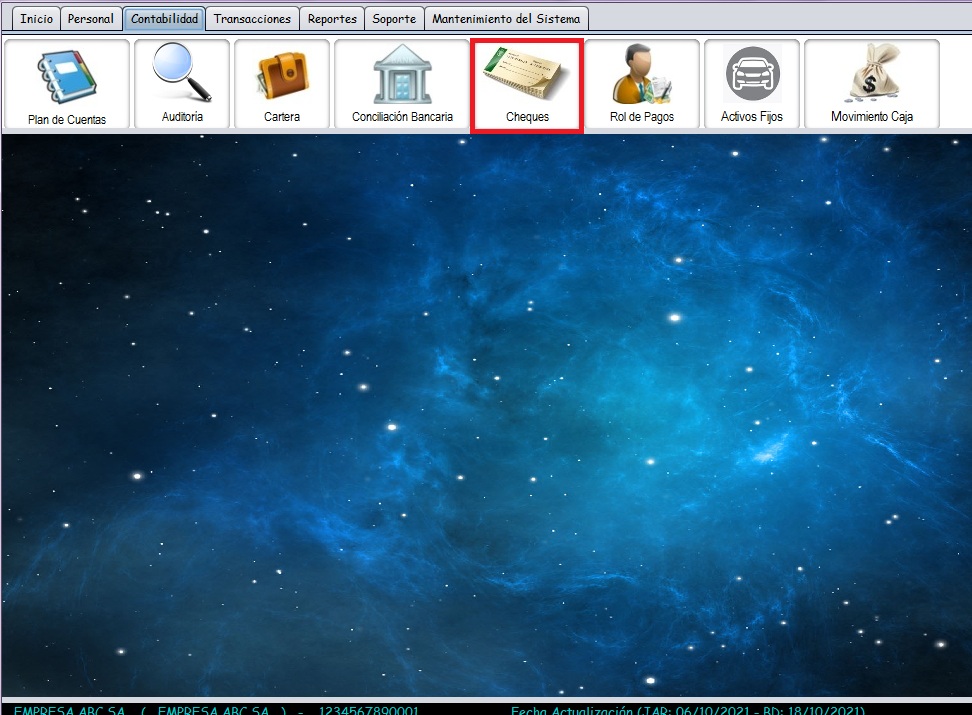
Task: Click the 'Conciliación Bancaria' text label
Action: point(402,117)
